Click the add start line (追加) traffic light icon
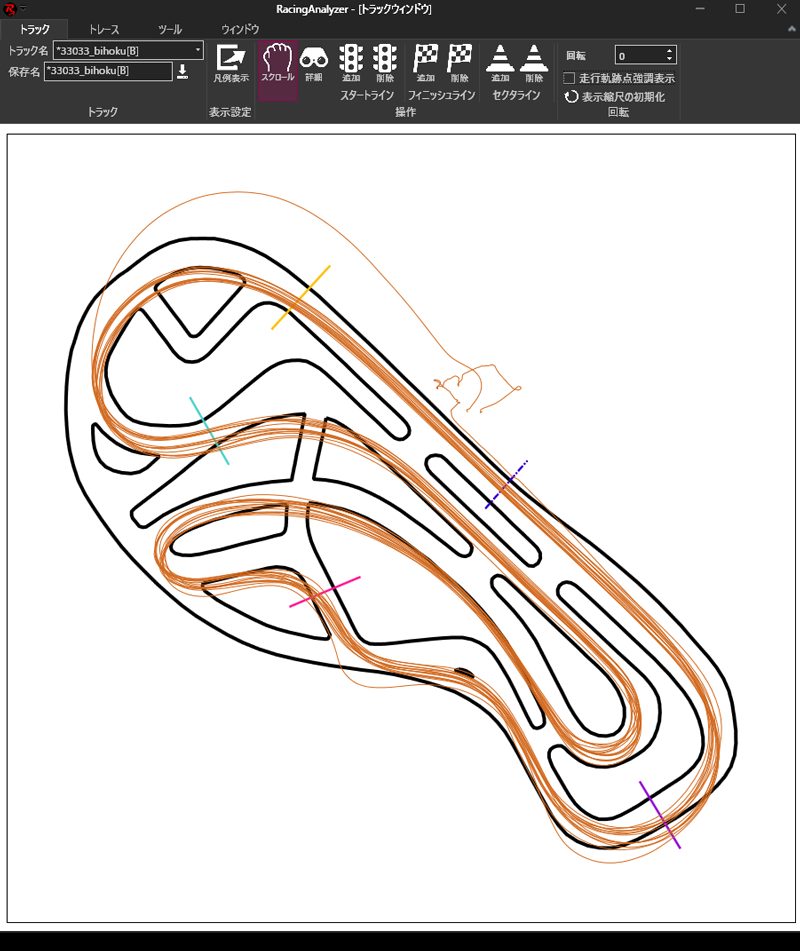The image size is (800, 951). coord(351,62)
